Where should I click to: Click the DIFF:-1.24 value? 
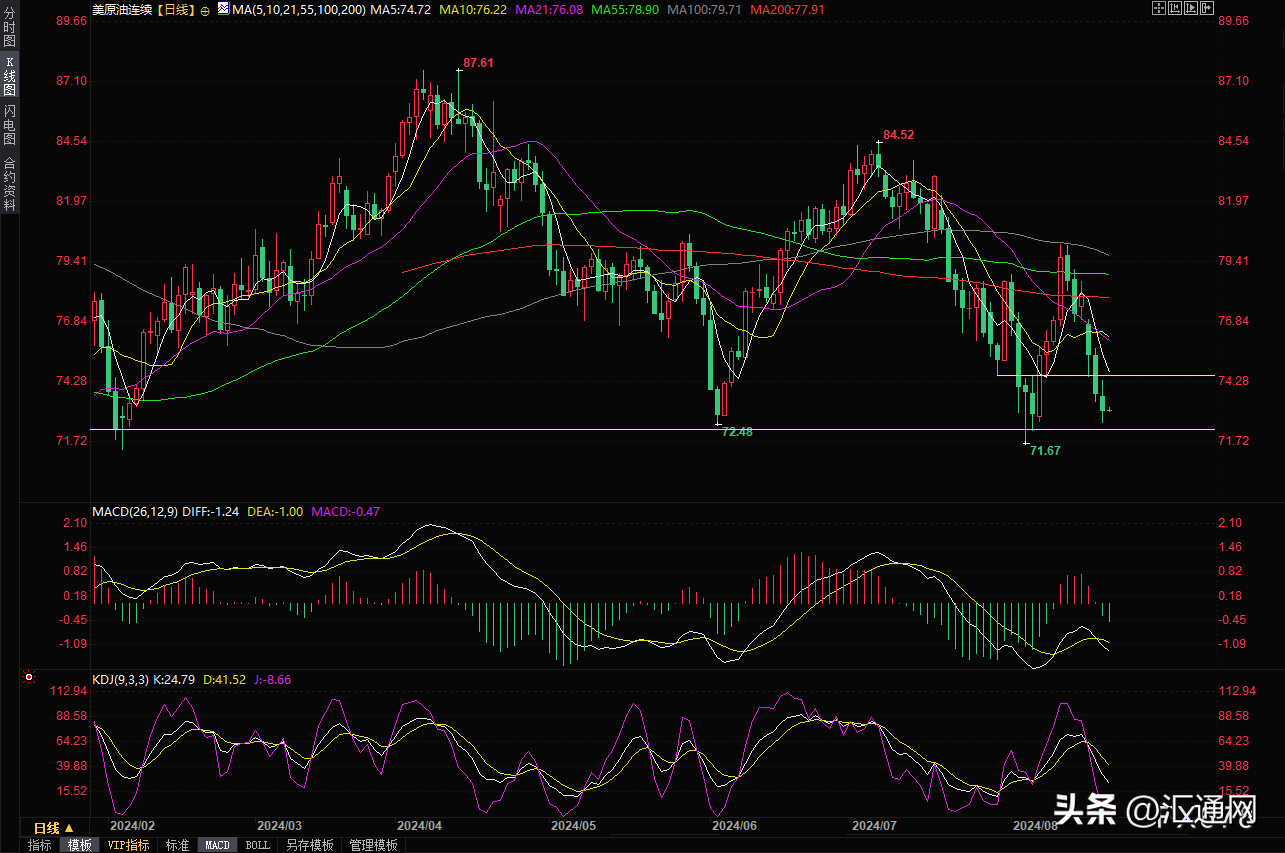tap(211, 511)
